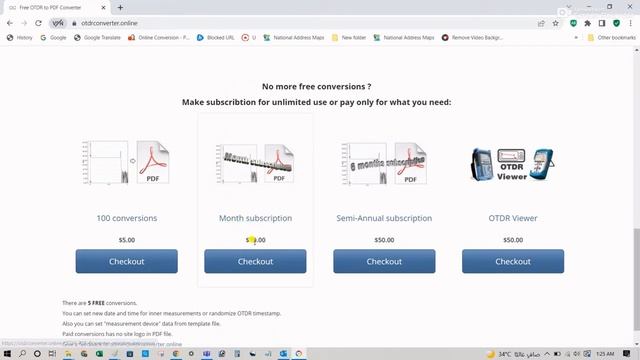Open the taskbar search magnifier
The image size is (640, 360).
click(22, 353)
